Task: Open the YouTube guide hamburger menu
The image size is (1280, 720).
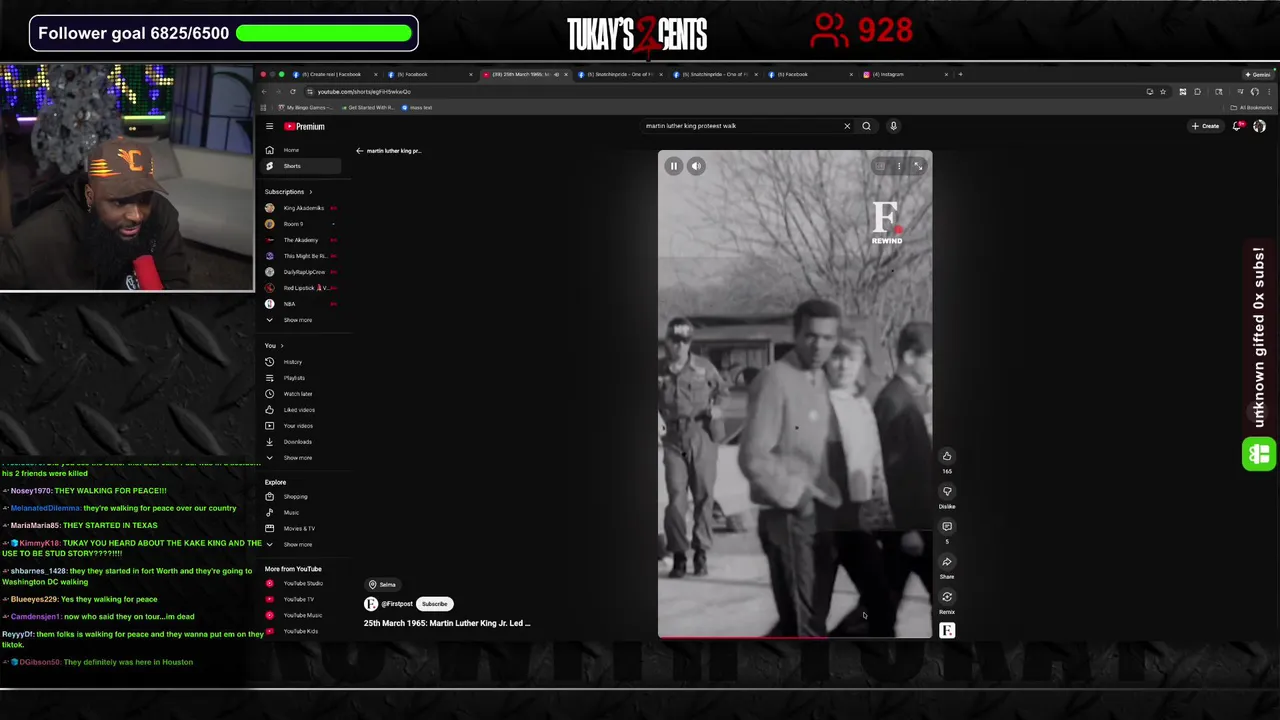Action: 269,126
